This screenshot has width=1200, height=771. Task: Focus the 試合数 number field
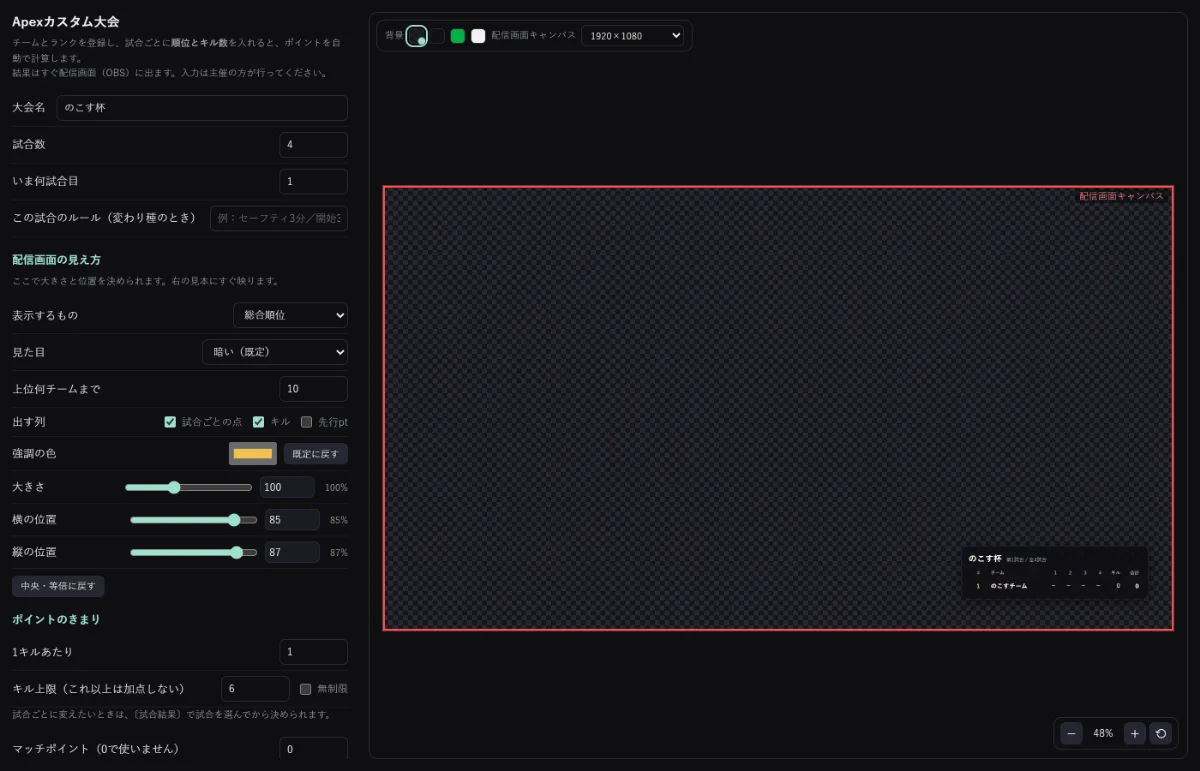pyautogui.click(x=314, y=145)
